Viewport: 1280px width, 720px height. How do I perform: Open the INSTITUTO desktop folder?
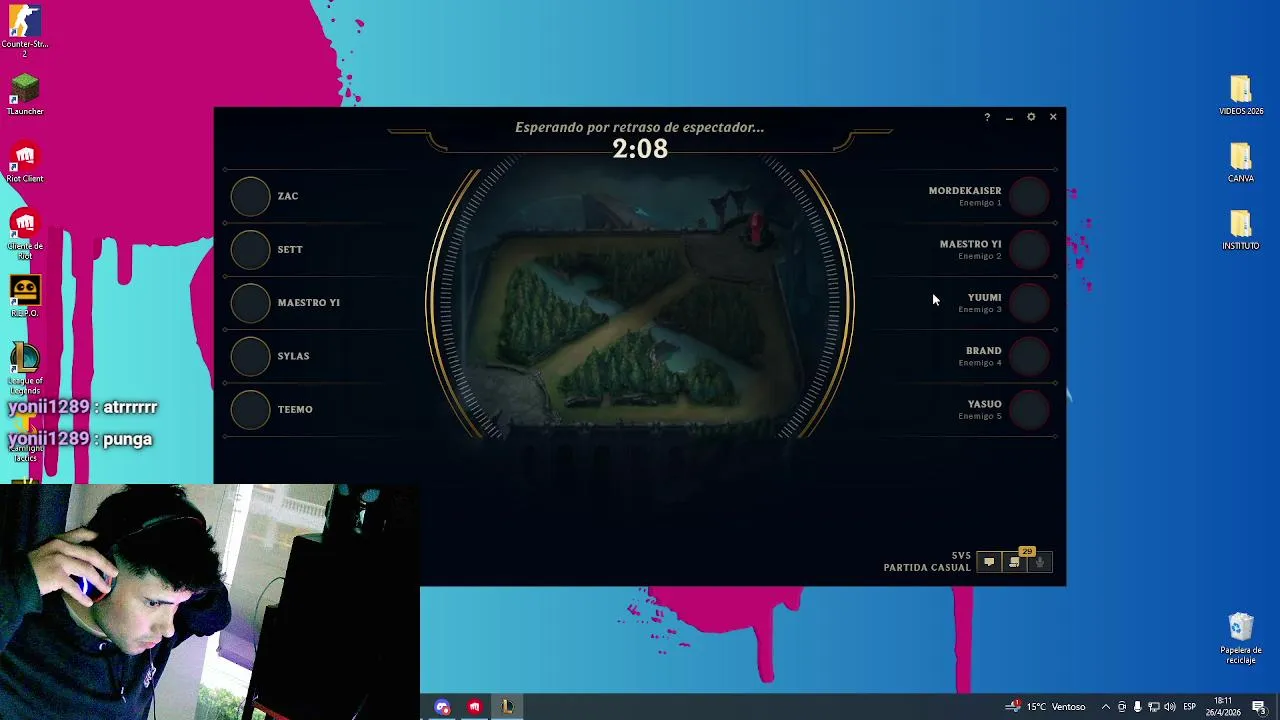click(1241, 230)
